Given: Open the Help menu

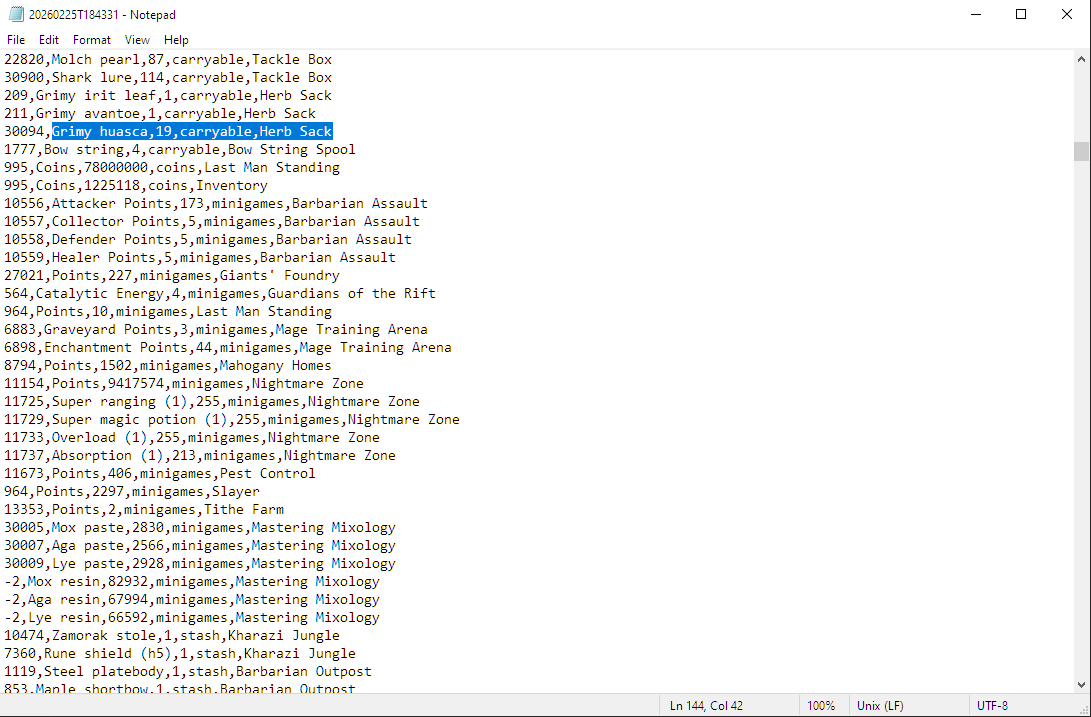Looking at the screenshot, I should [176, 40].
